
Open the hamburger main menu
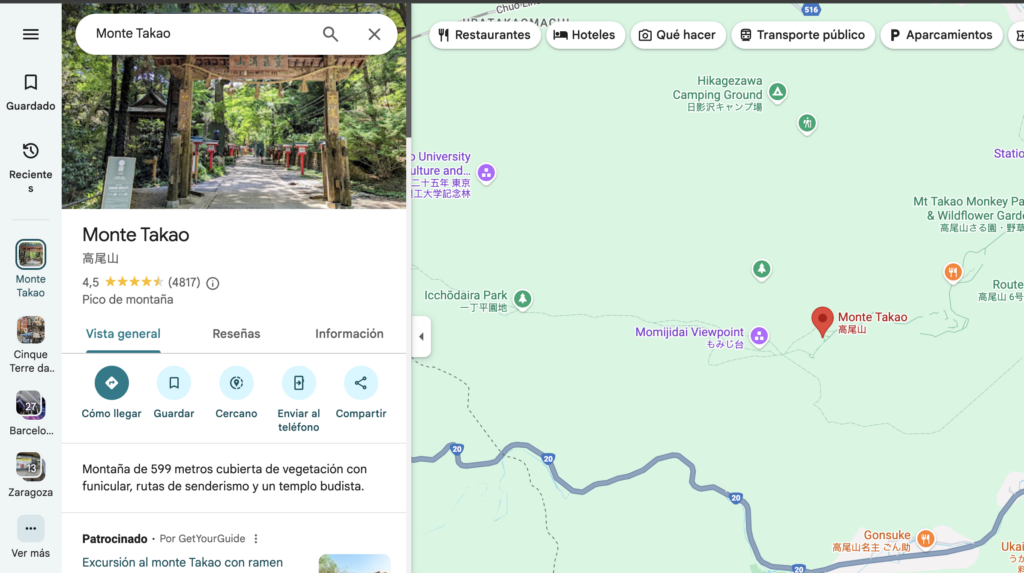[31, 34]
